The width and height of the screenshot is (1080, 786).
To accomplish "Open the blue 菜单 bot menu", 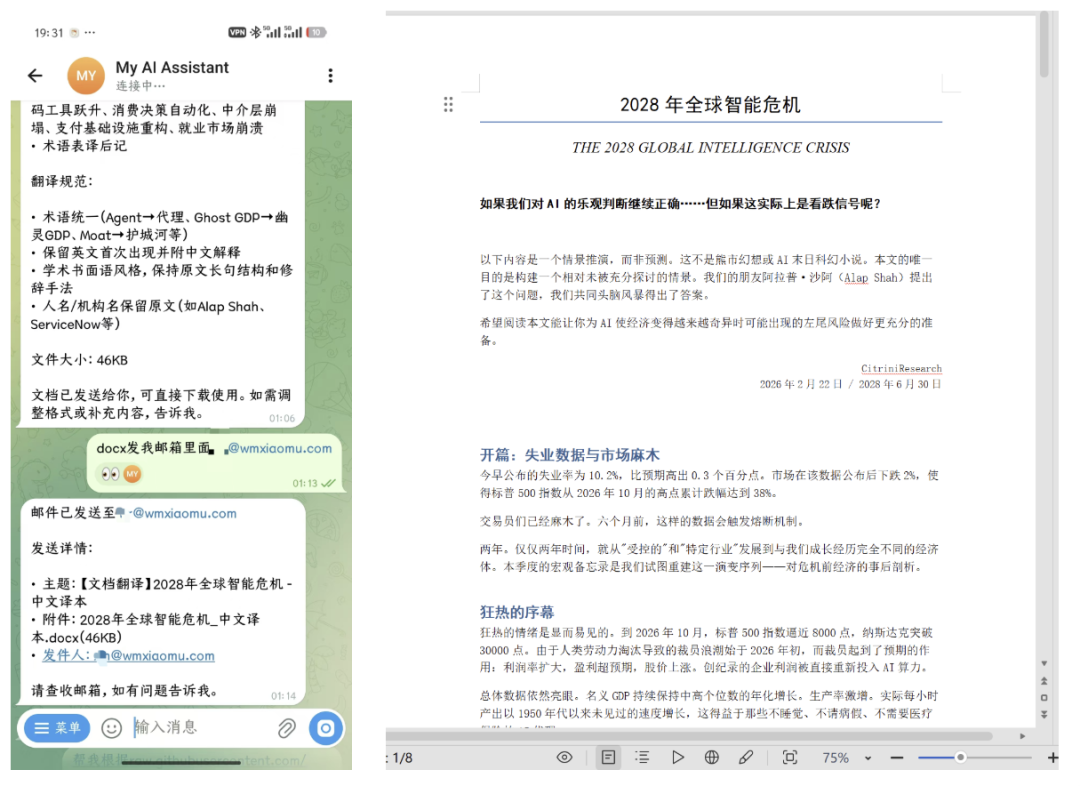I will point(57,728).
